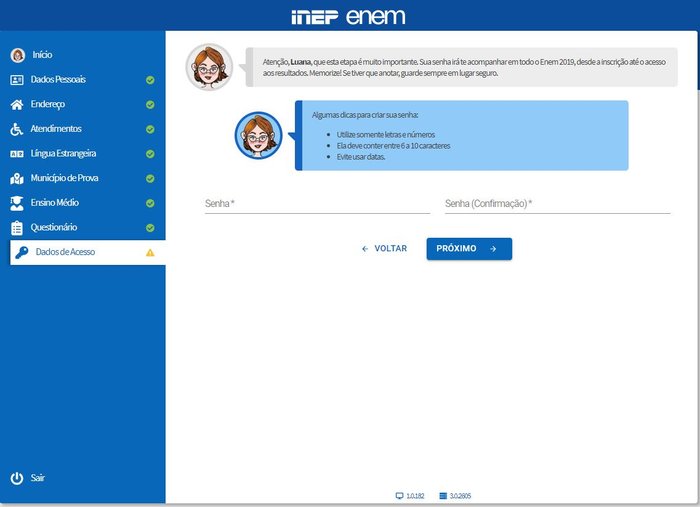Click the map pin icon for Município de Prova
Viewport: 700px width, 507px height.
pyautogui.click(x=17, y=179)
